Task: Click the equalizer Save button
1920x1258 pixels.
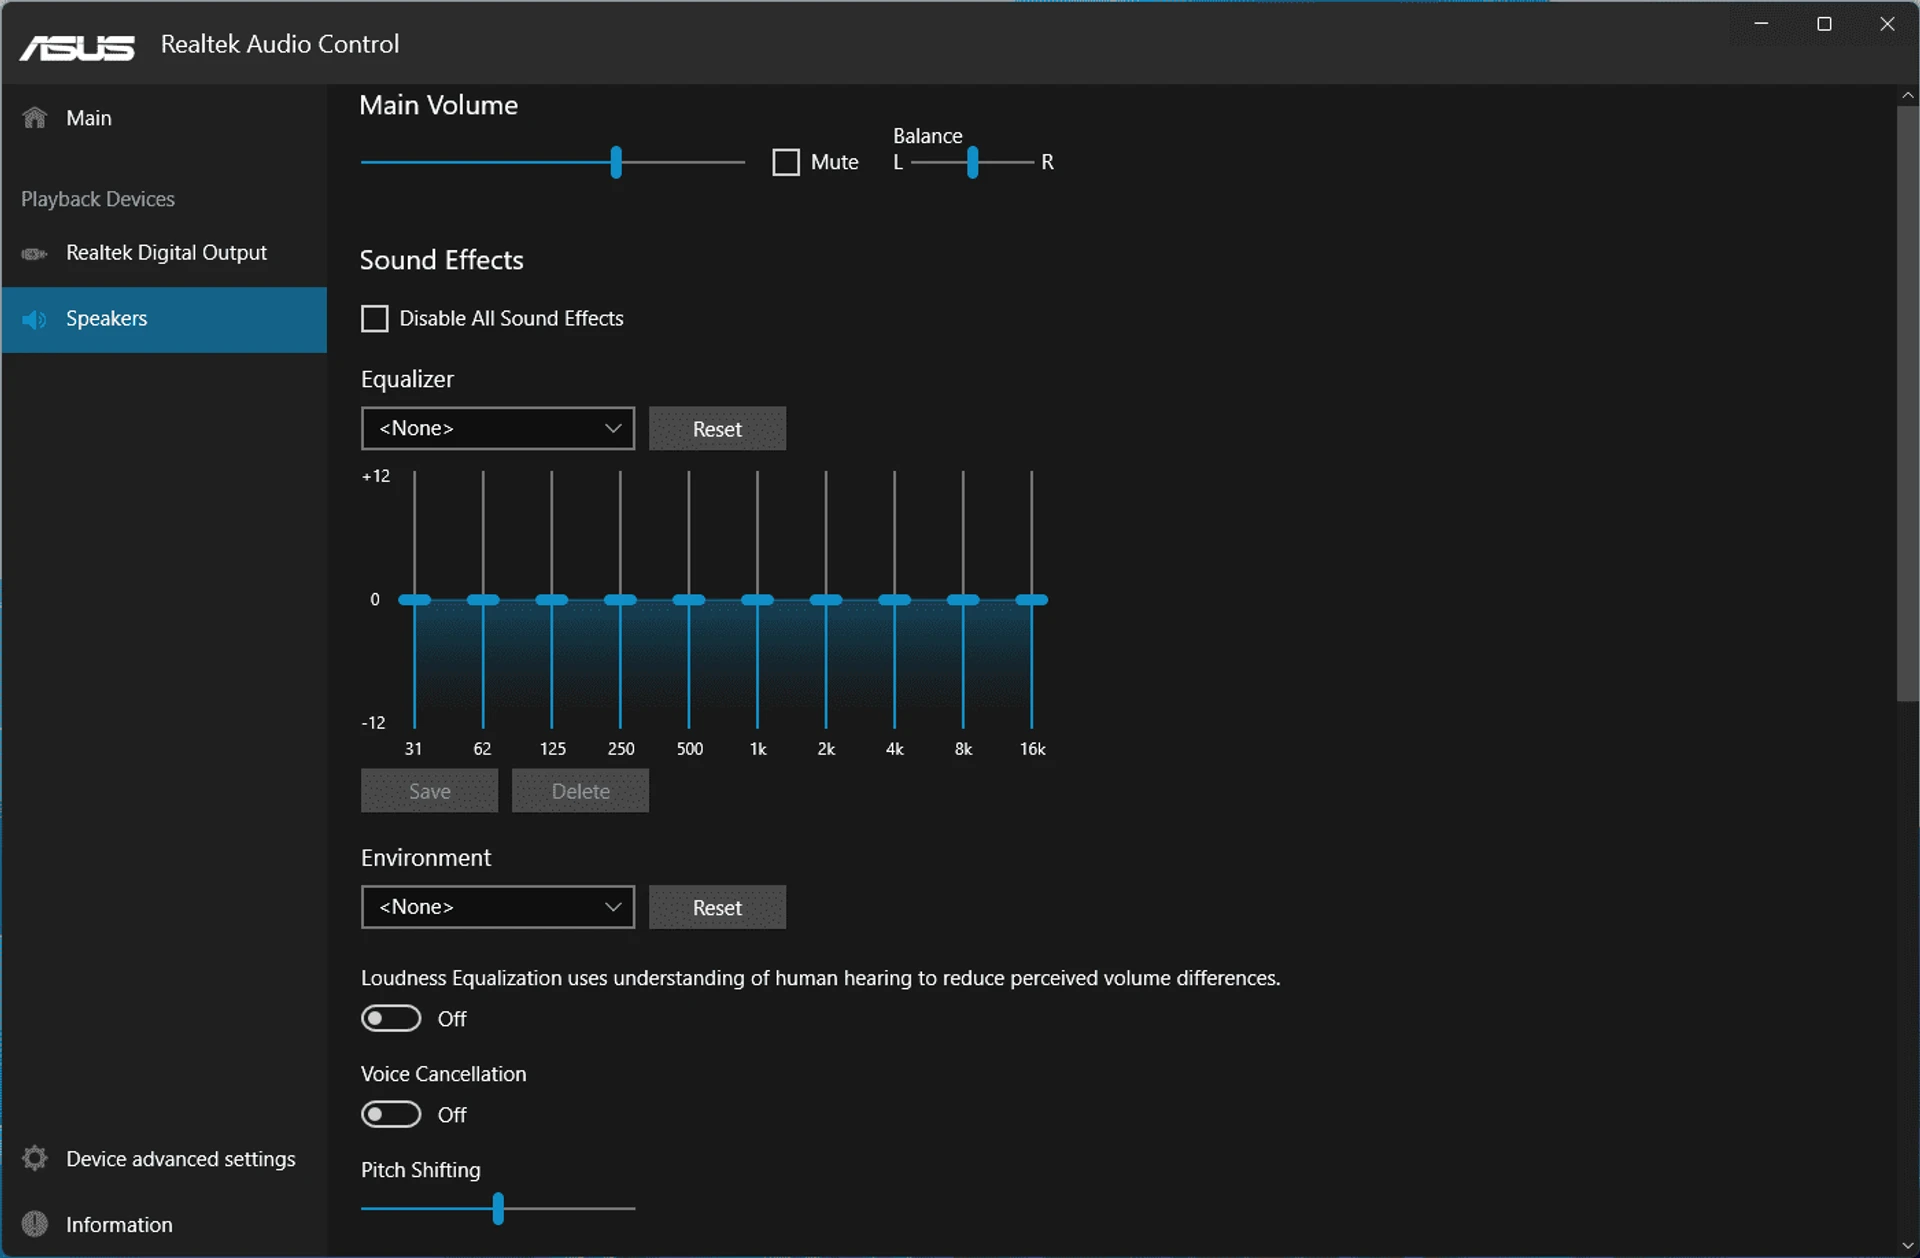Action: pos(429,791)
